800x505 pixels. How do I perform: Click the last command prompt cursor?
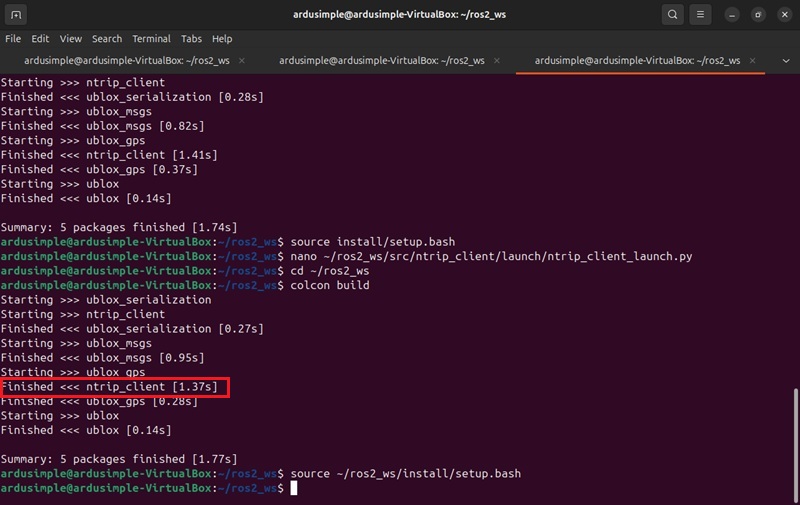click(x=293, y=488)
